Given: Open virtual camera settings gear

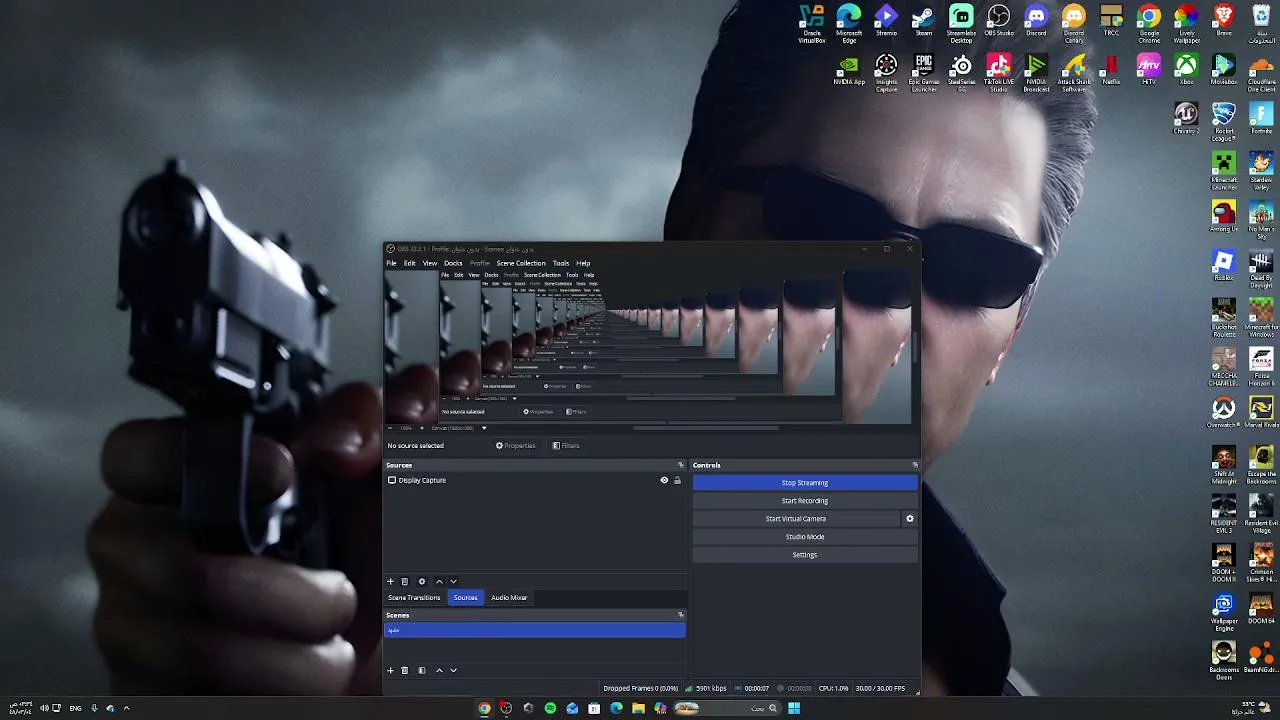Looking at the screenshot, I should 909,519.
